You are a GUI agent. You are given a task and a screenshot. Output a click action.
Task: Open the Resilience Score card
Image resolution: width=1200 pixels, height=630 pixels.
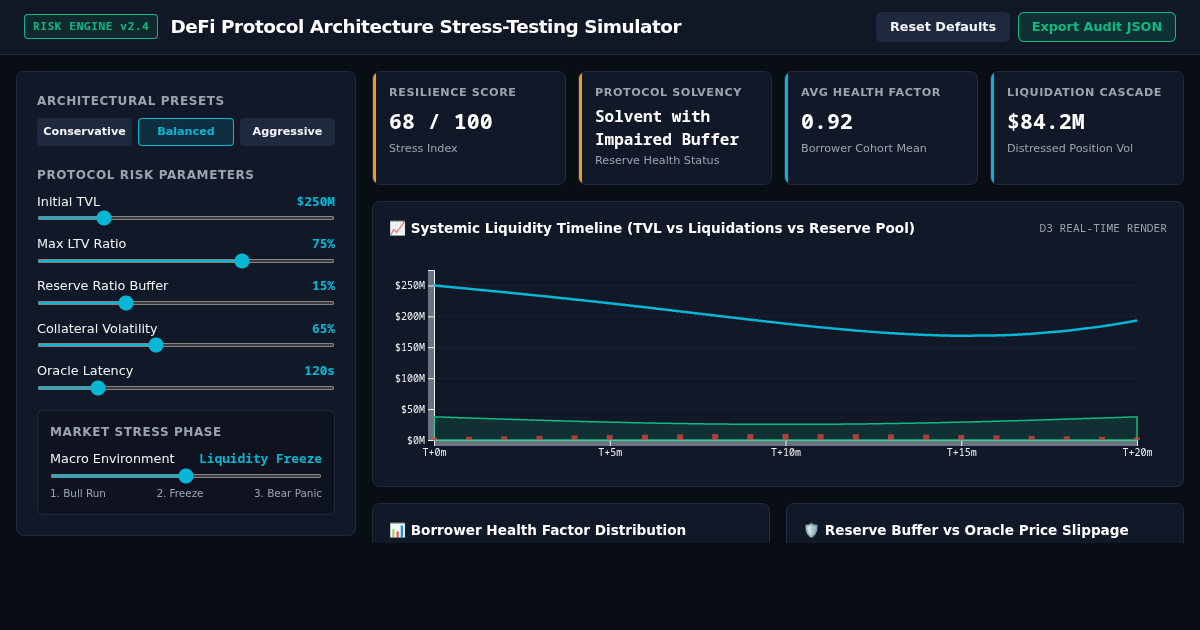pos(469,128)
